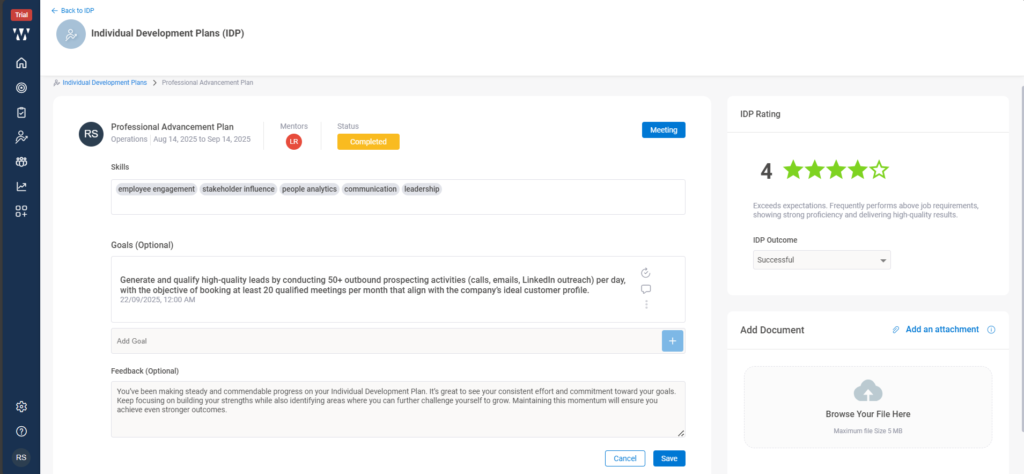This screenshot has height=474, width=1024.
Task: Click Back to IDP link
Action: (x=72, y=10)
